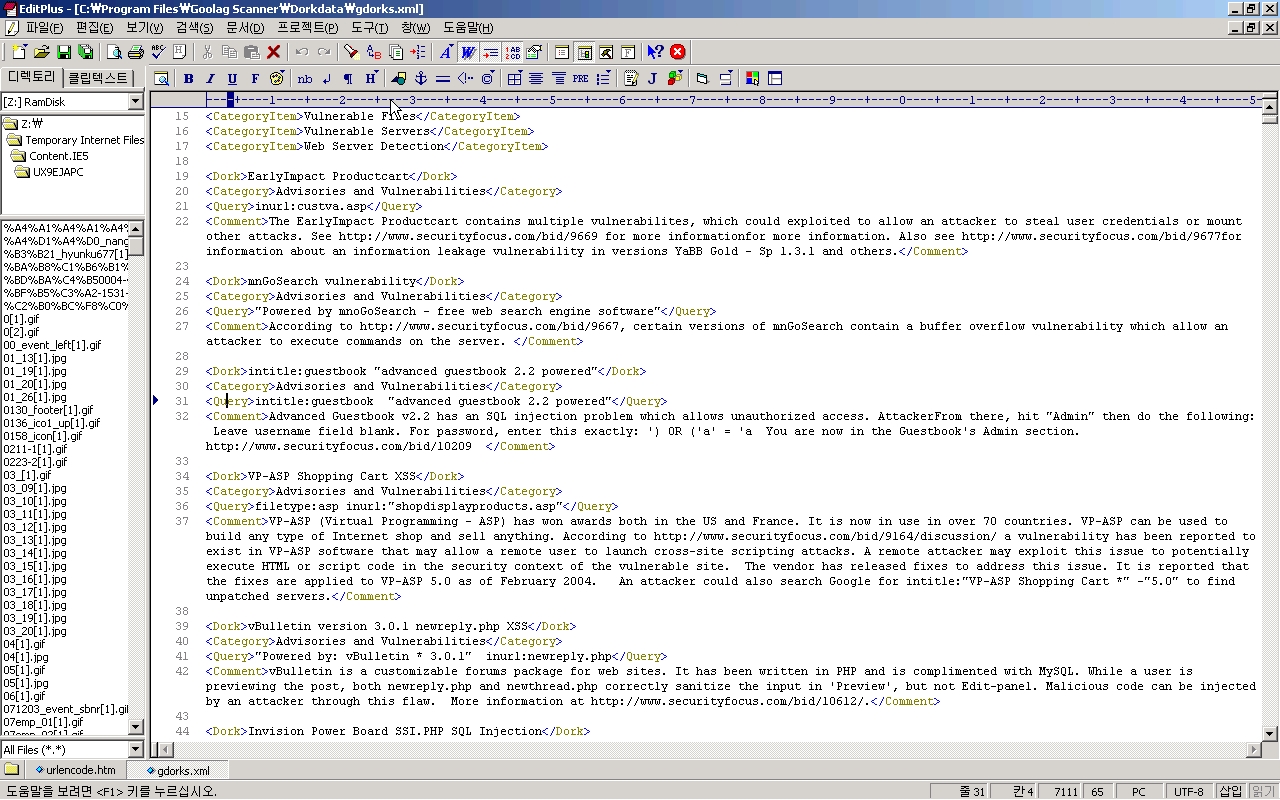Screen dimensions: 1280x800
Task: Save all open files
Action: pyautogui.click(x=85, y=52)
